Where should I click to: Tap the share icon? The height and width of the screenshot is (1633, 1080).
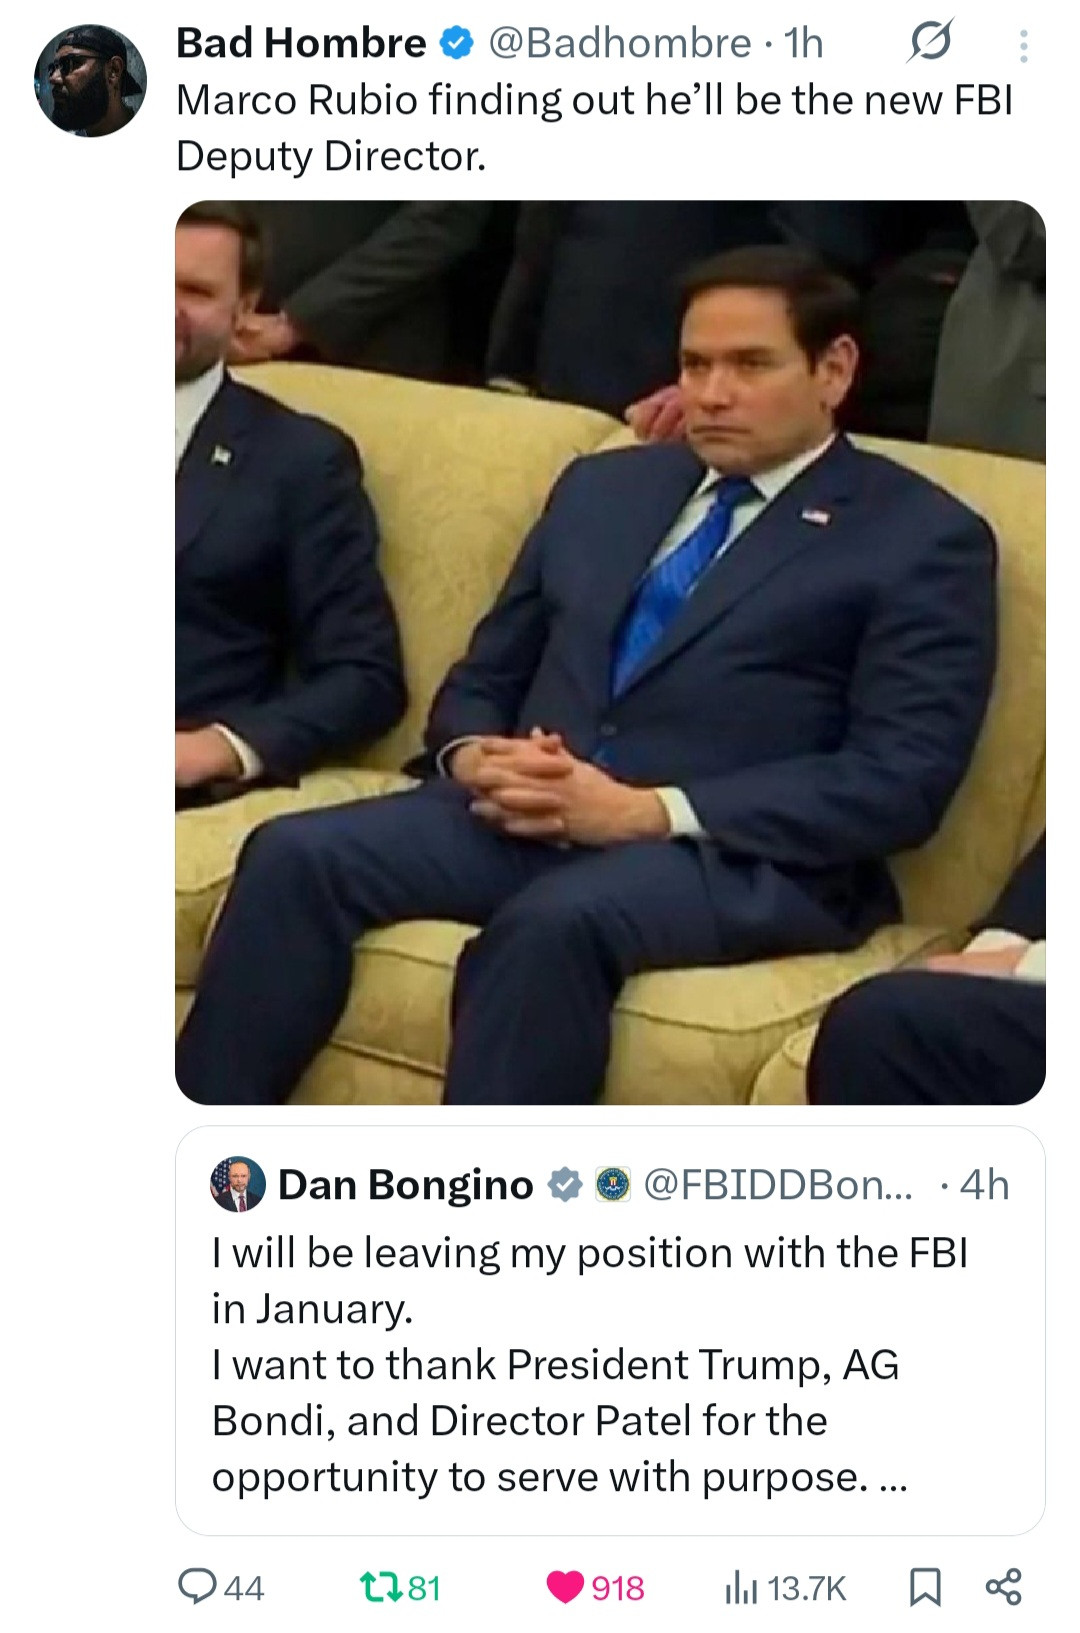(1003, 1587)
